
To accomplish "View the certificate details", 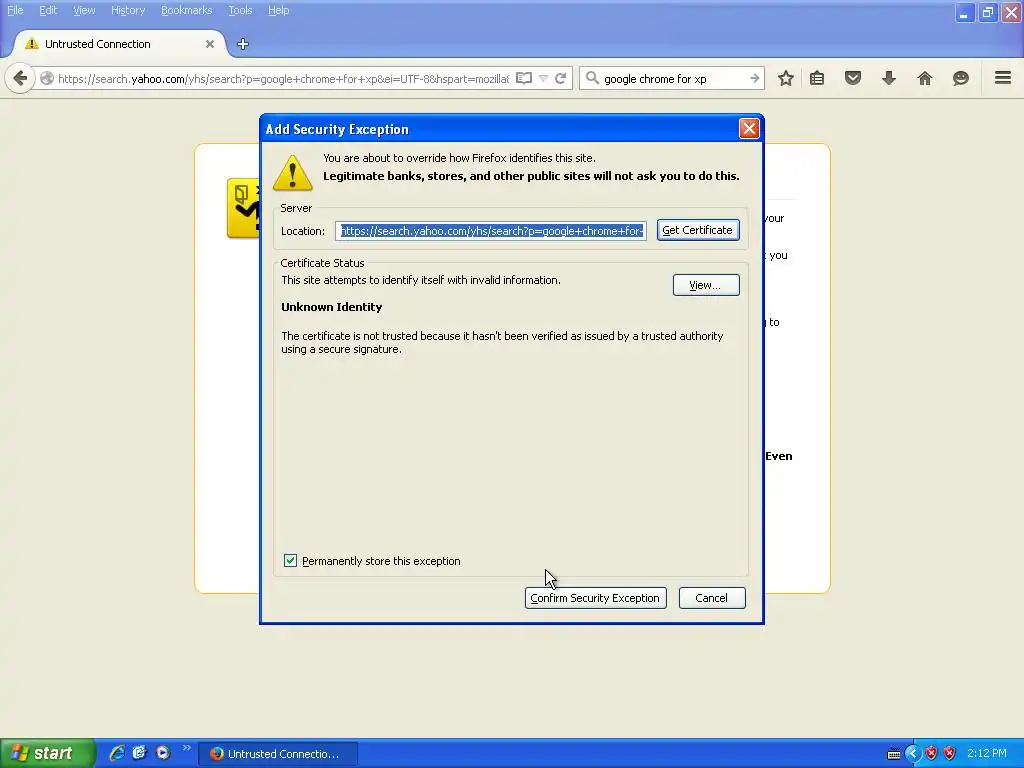I will [705, 285].
